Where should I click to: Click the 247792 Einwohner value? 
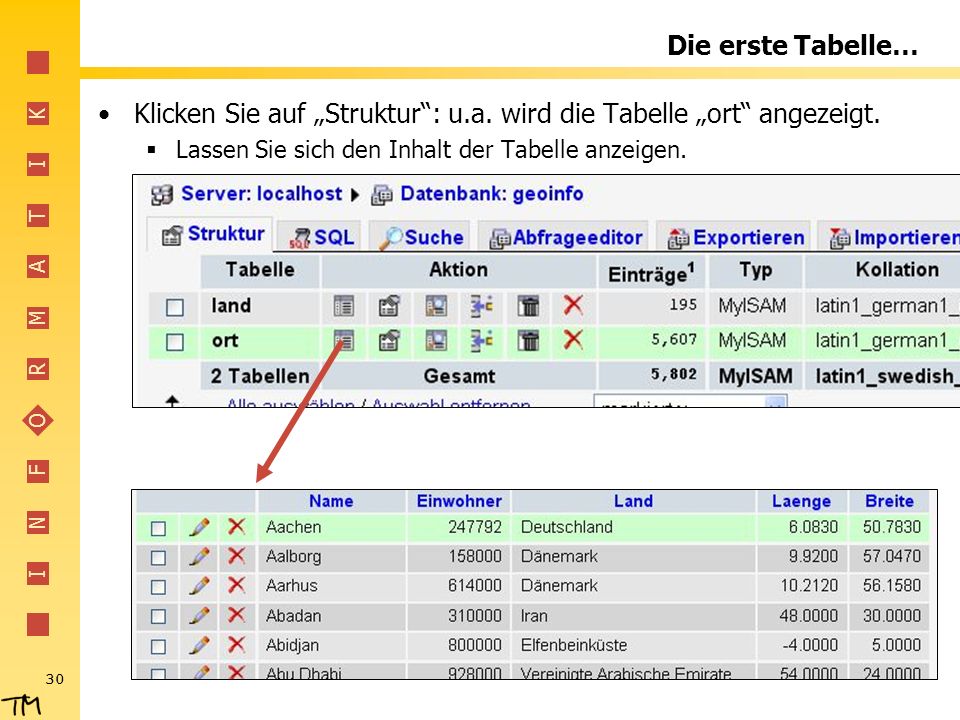coord(474,527)
